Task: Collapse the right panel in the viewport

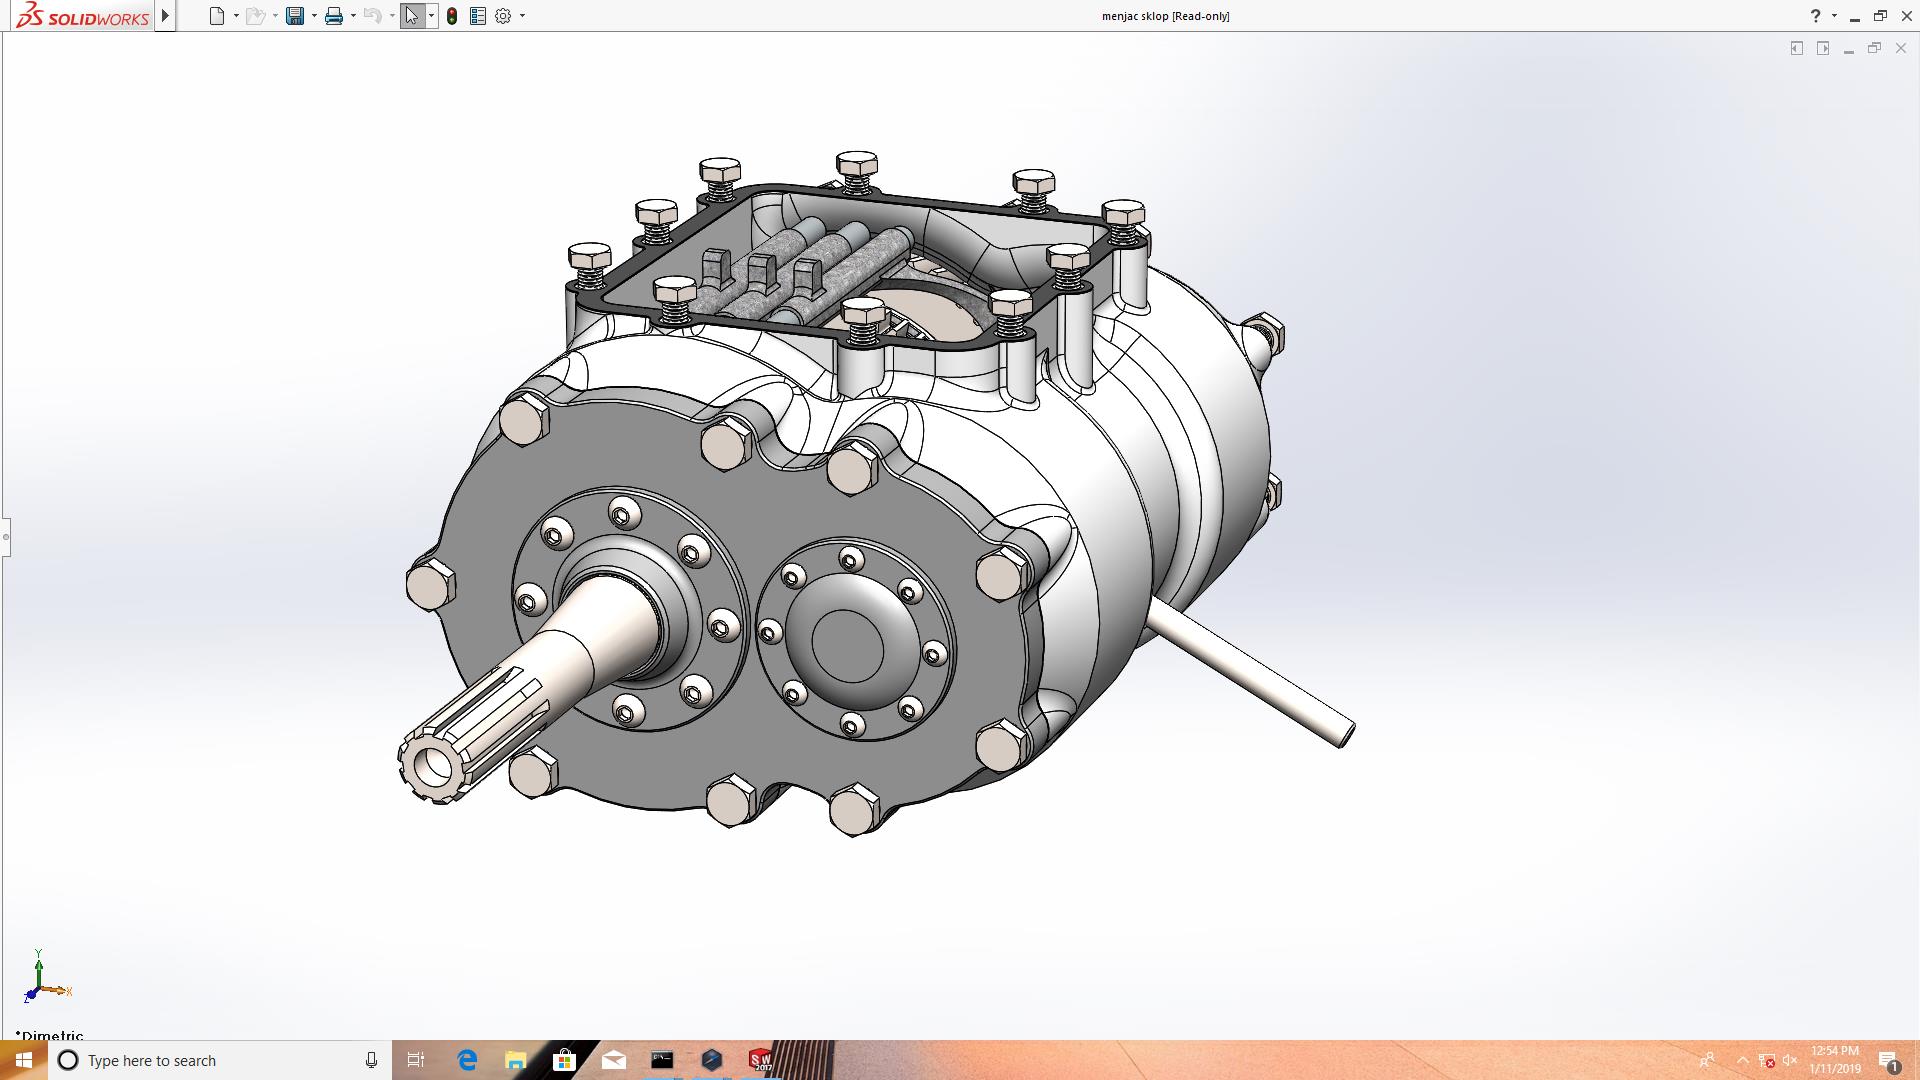Action: point(1822,48)
